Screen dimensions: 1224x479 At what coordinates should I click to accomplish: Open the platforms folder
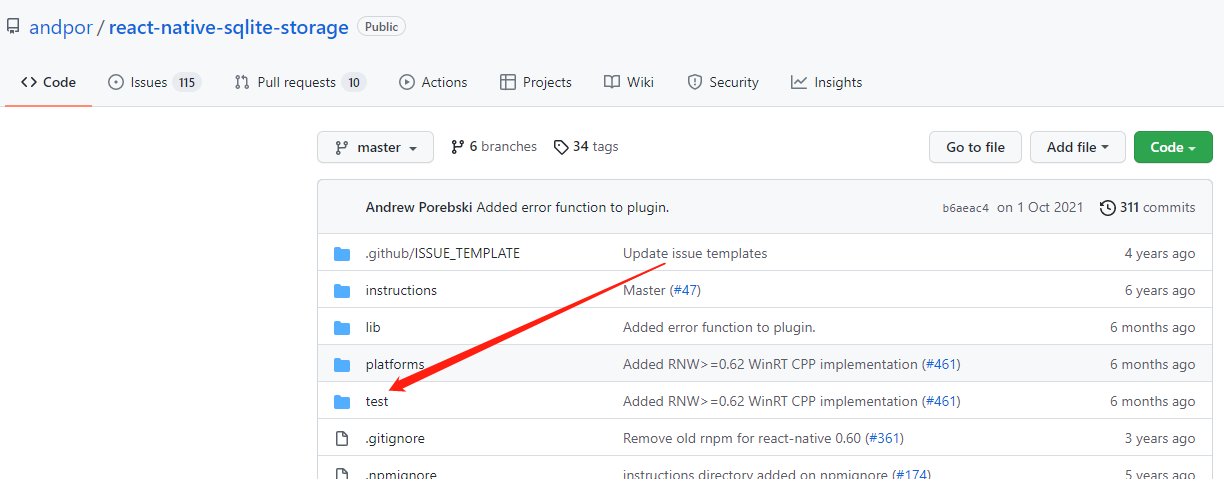[395, 364]
